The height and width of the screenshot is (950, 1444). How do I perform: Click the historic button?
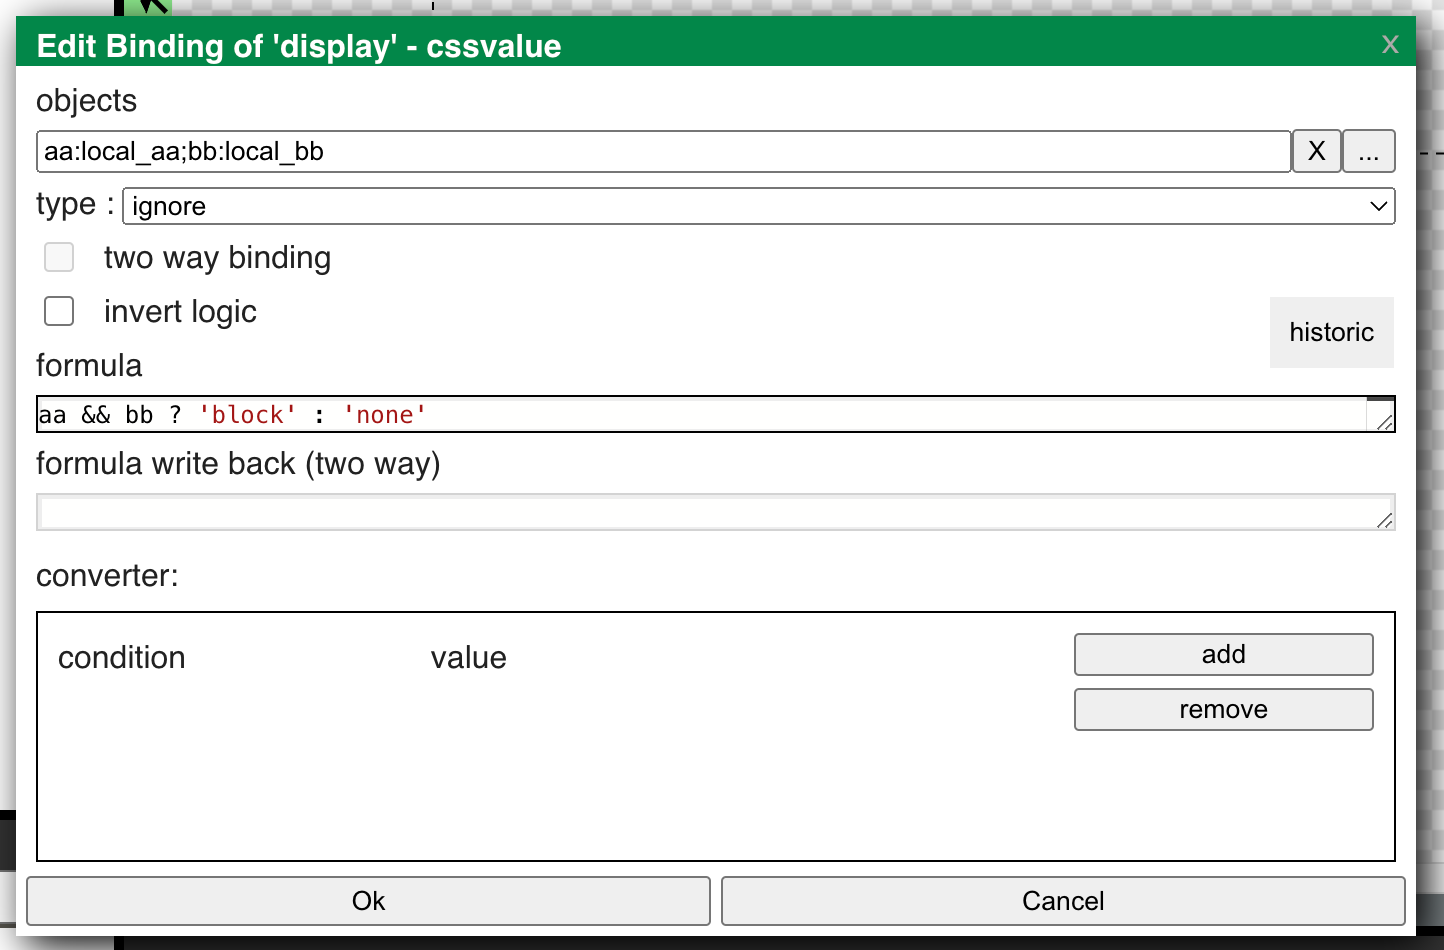[x=1332, y=332]
